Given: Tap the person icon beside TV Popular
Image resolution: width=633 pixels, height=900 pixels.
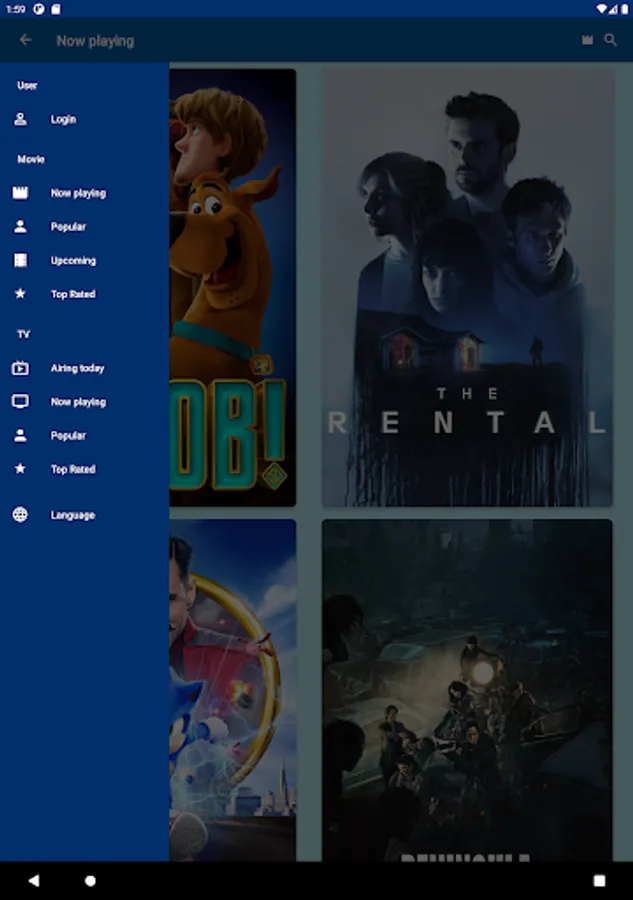Looking at the screenshot, I should (20, 436).
